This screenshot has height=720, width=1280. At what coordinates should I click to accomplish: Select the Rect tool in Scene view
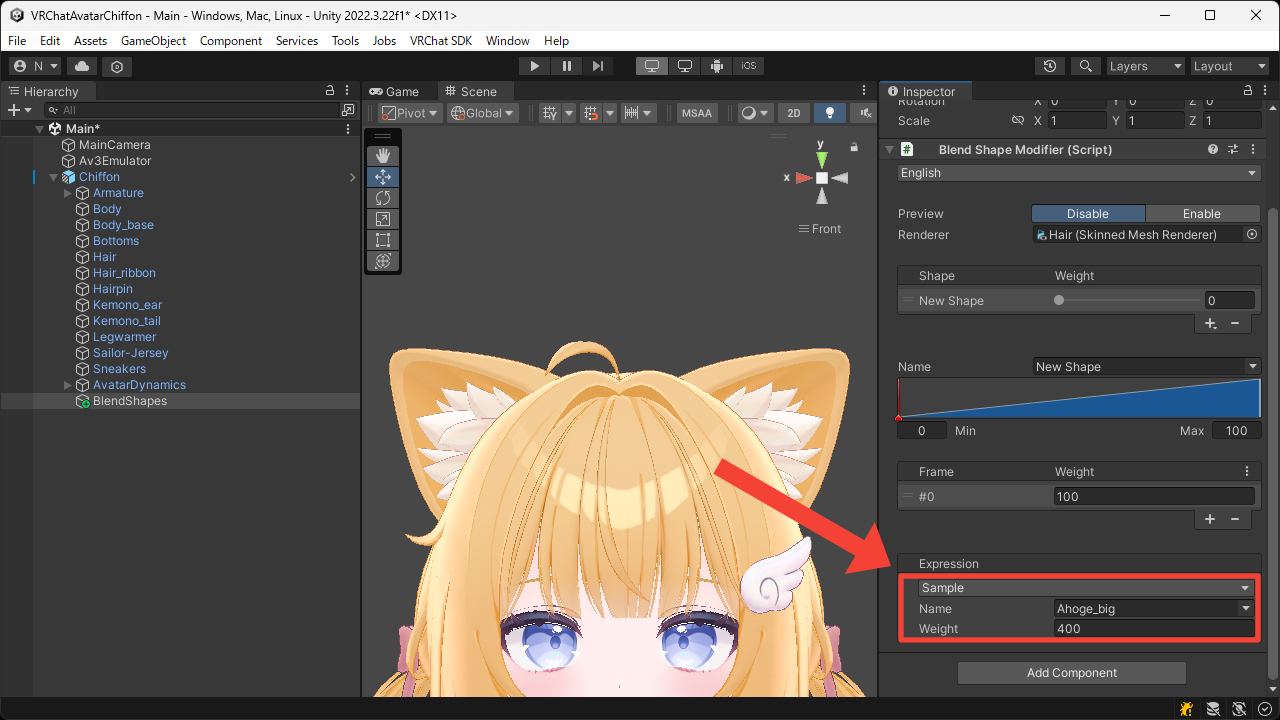click(x=382, y=240)
